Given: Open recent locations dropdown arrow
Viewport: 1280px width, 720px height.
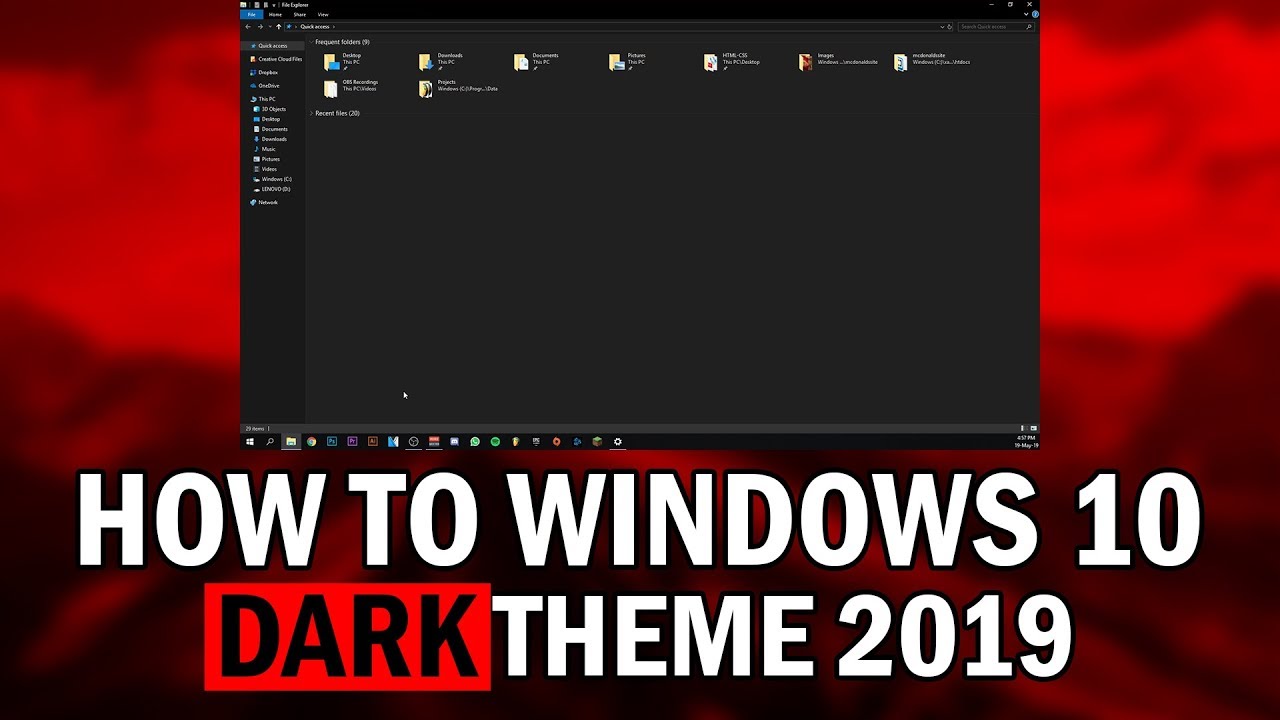Looking at the screenshot, I should [x=270, y=27].
